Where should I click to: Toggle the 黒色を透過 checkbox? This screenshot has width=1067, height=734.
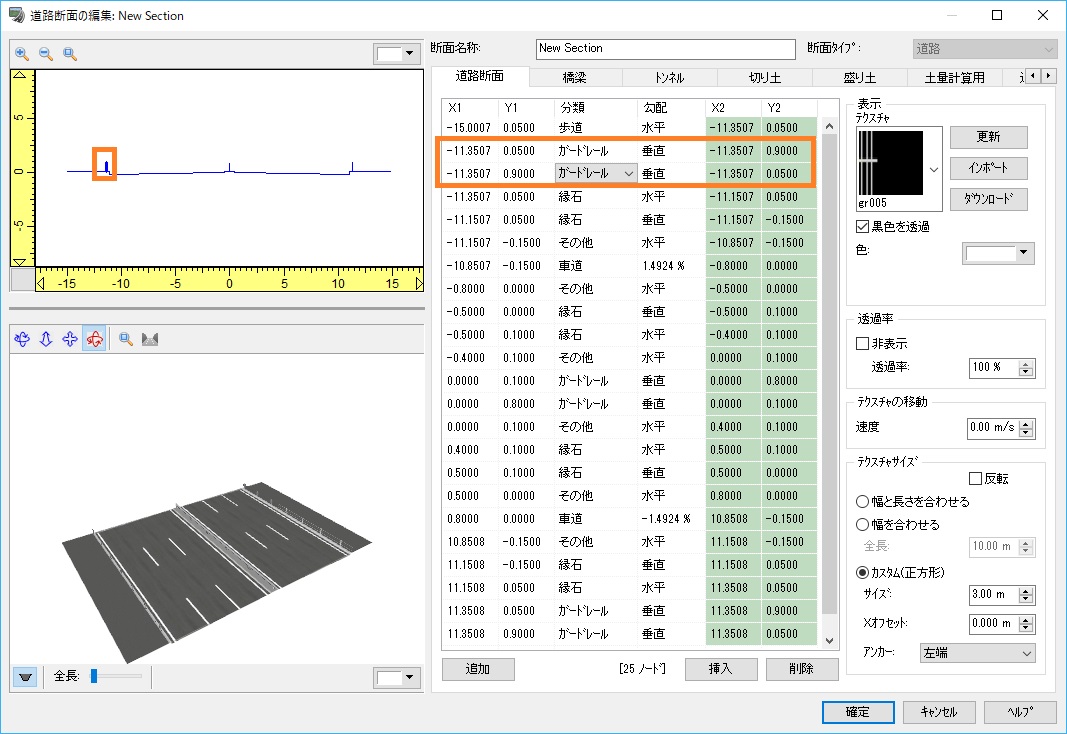[863, 227]
